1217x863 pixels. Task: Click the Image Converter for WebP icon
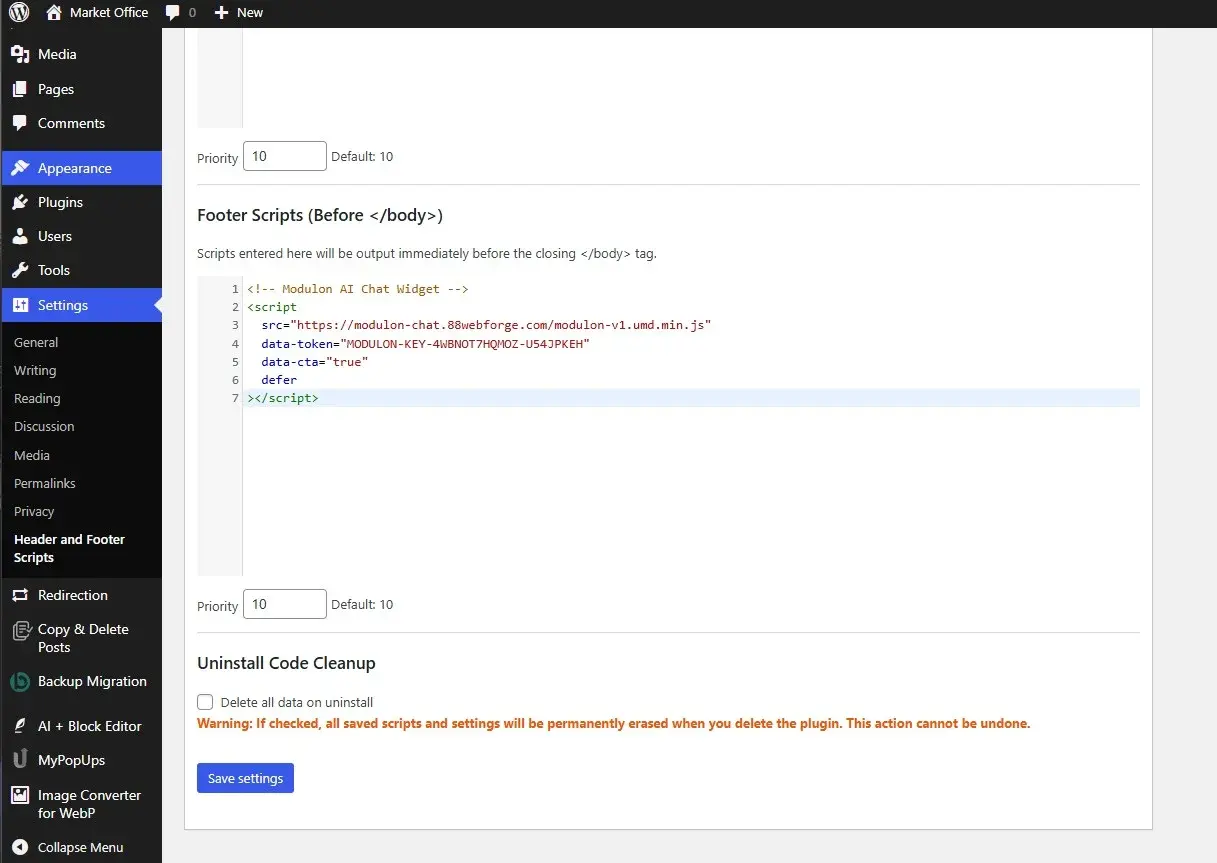(20, 795)
